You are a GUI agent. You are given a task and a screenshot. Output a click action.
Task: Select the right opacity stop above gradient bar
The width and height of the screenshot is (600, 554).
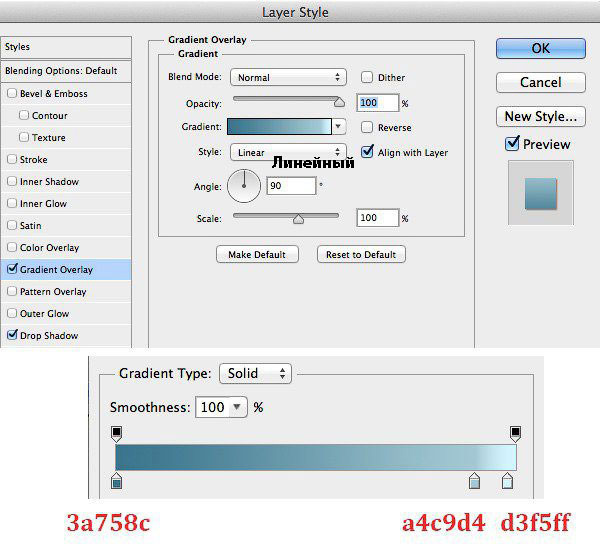[x=515, y=434]
